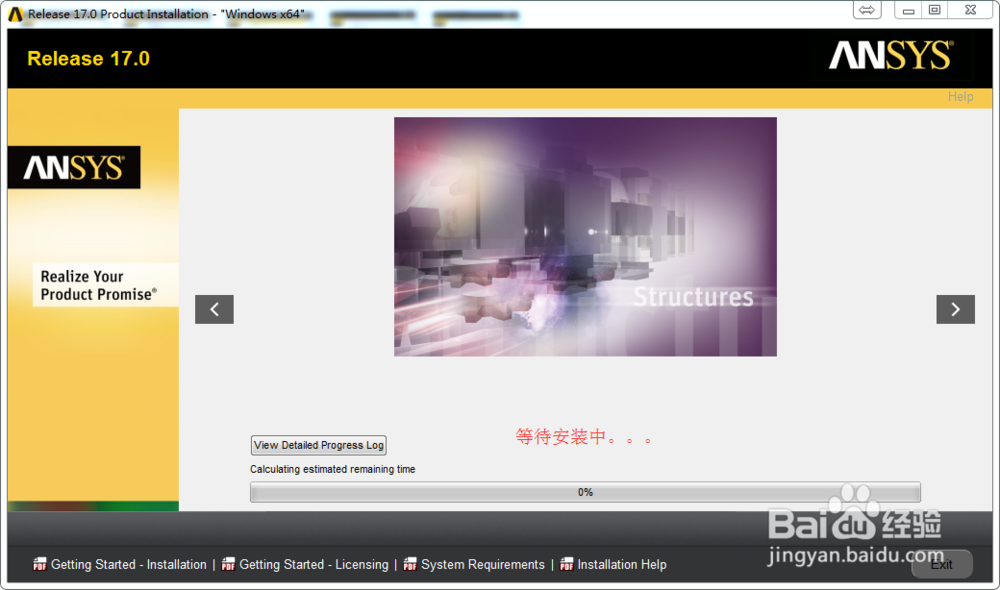The width and height of the screenshot is (1000, 590).
Task: Click the 'Release 17.0' header title
Action: pos(89,59)
